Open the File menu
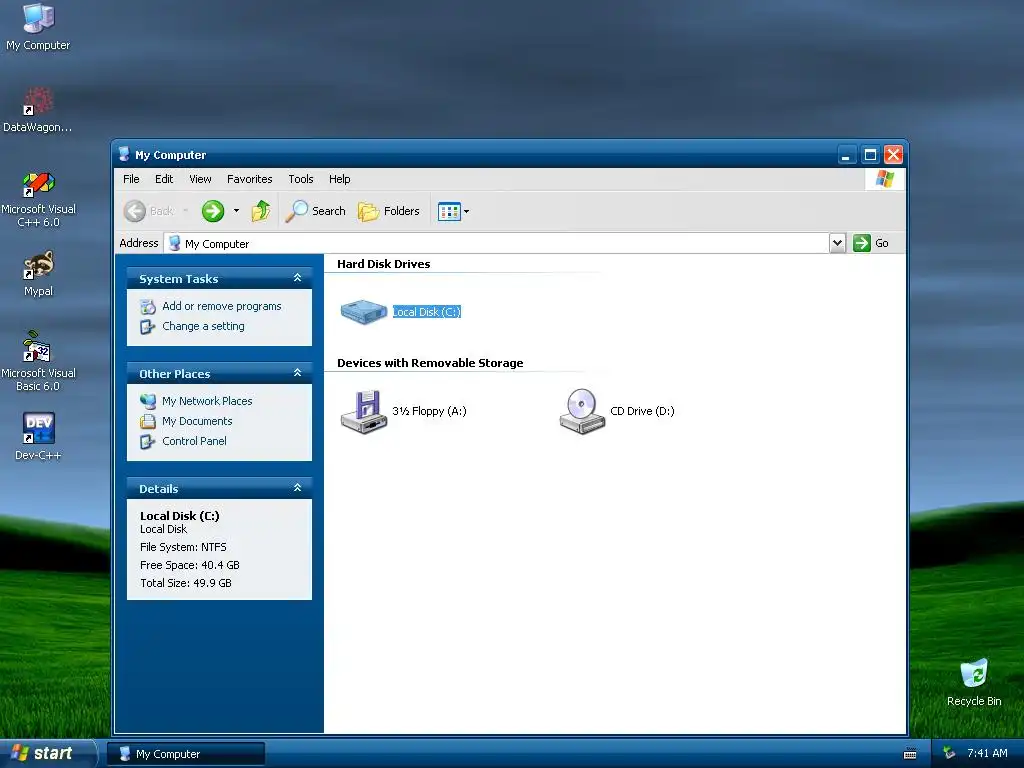This screenshot has width=1024, height=768. tap(131, 179)
